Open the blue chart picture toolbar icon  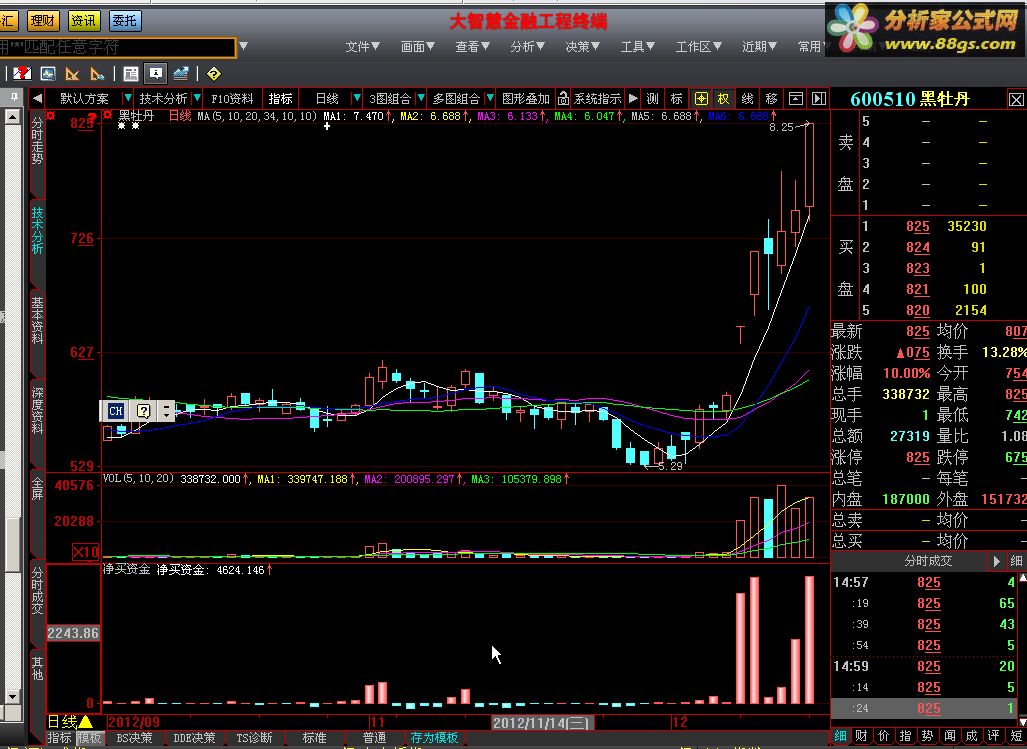[x=48, y=73]
